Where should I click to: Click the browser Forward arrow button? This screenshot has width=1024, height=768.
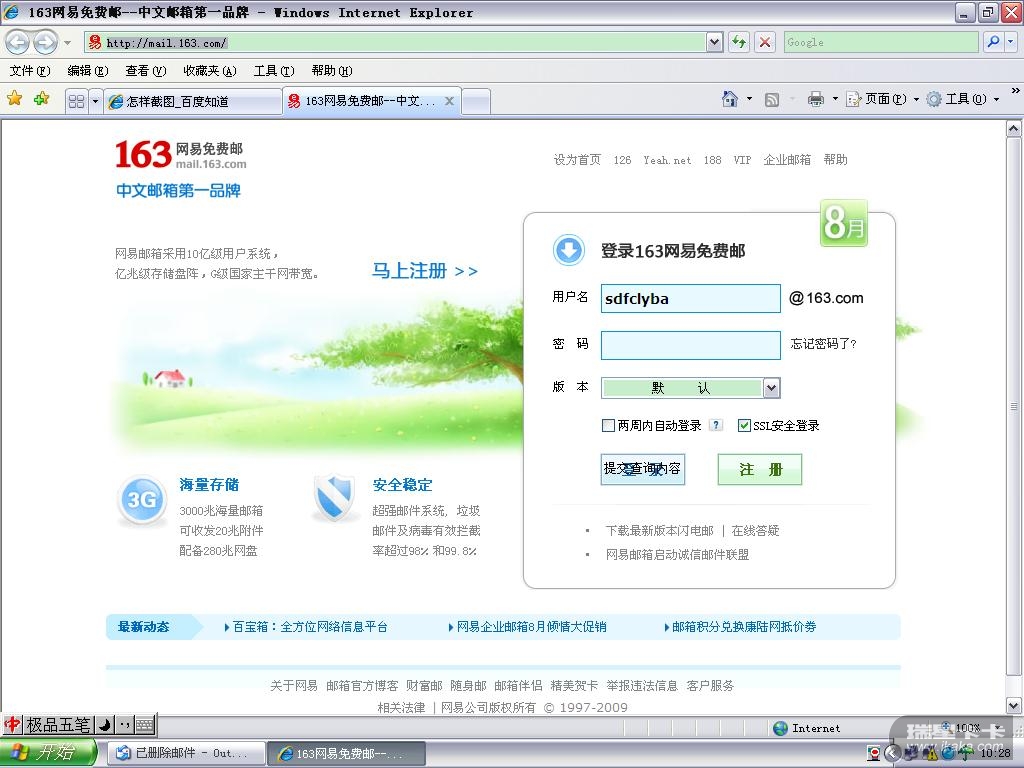coord(45,42)
